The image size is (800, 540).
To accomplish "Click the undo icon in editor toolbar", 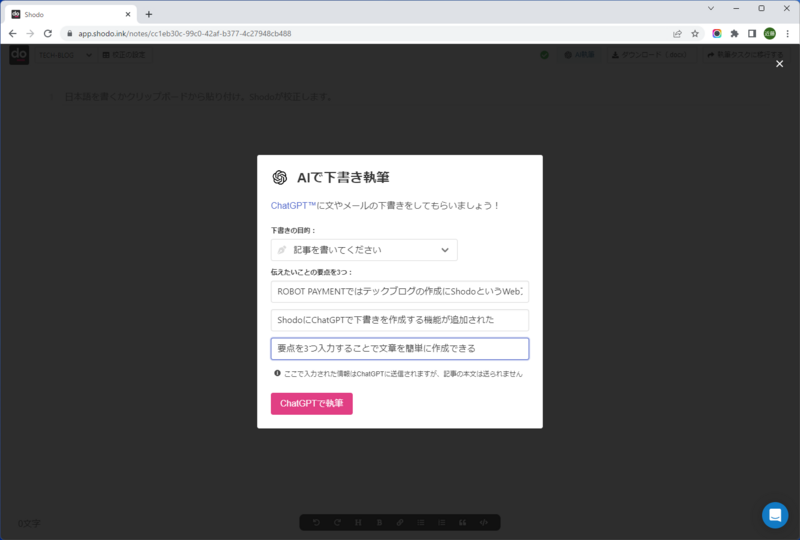I will pyautogui.click(x=316, y=522).
